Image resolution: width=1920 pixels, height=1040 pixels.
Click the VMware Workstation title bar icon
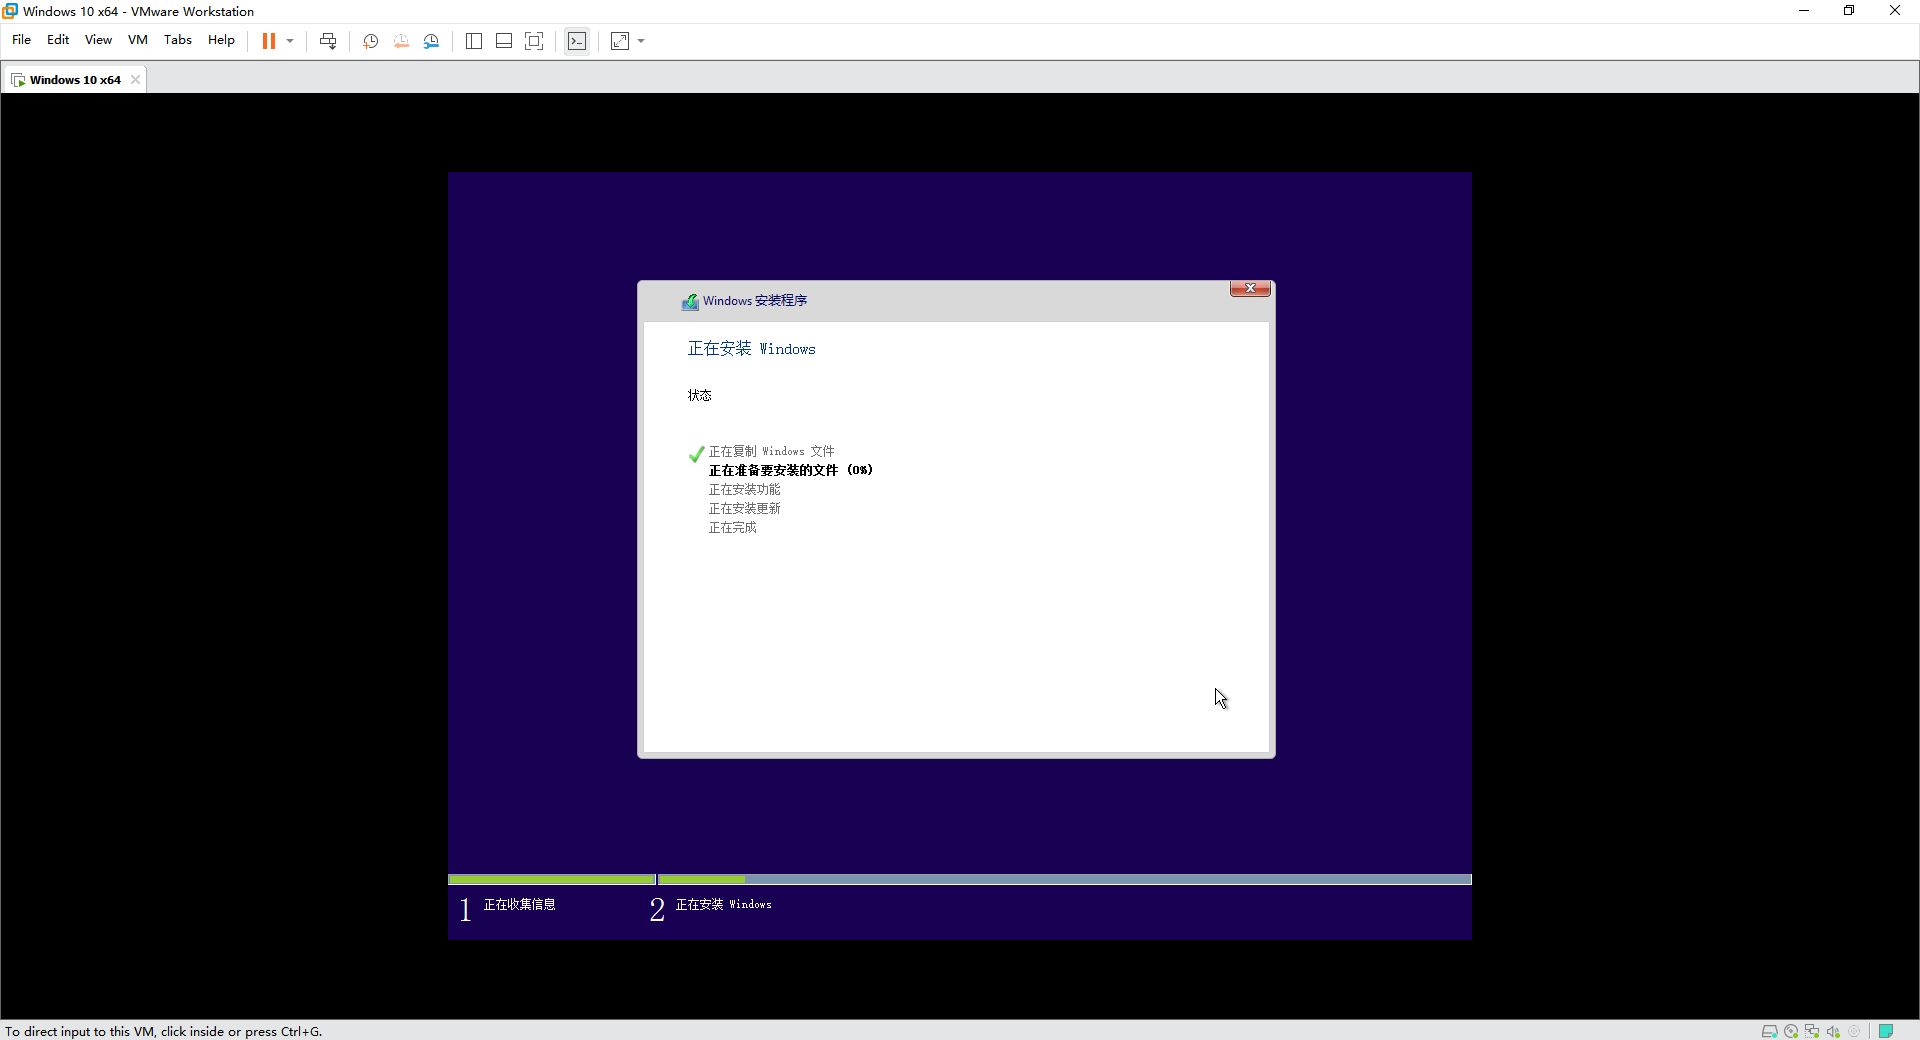pyautogui.click(x=10, y=11)
